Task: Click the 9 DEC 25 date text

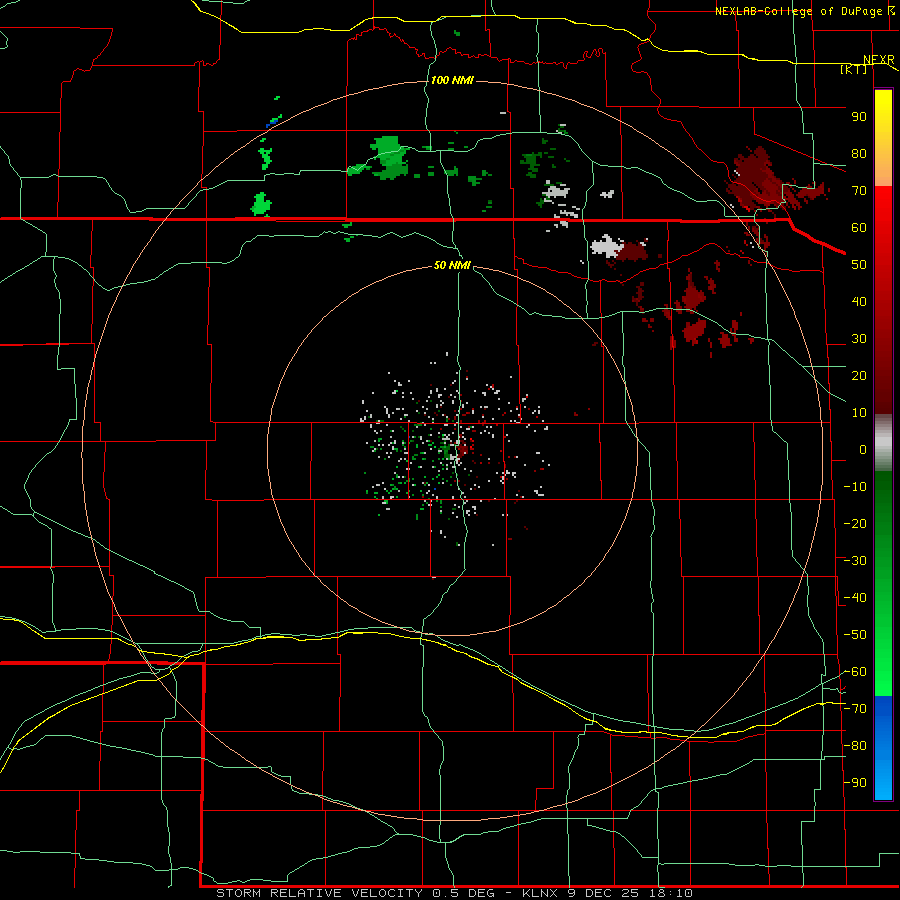Action: click(605, 893)
